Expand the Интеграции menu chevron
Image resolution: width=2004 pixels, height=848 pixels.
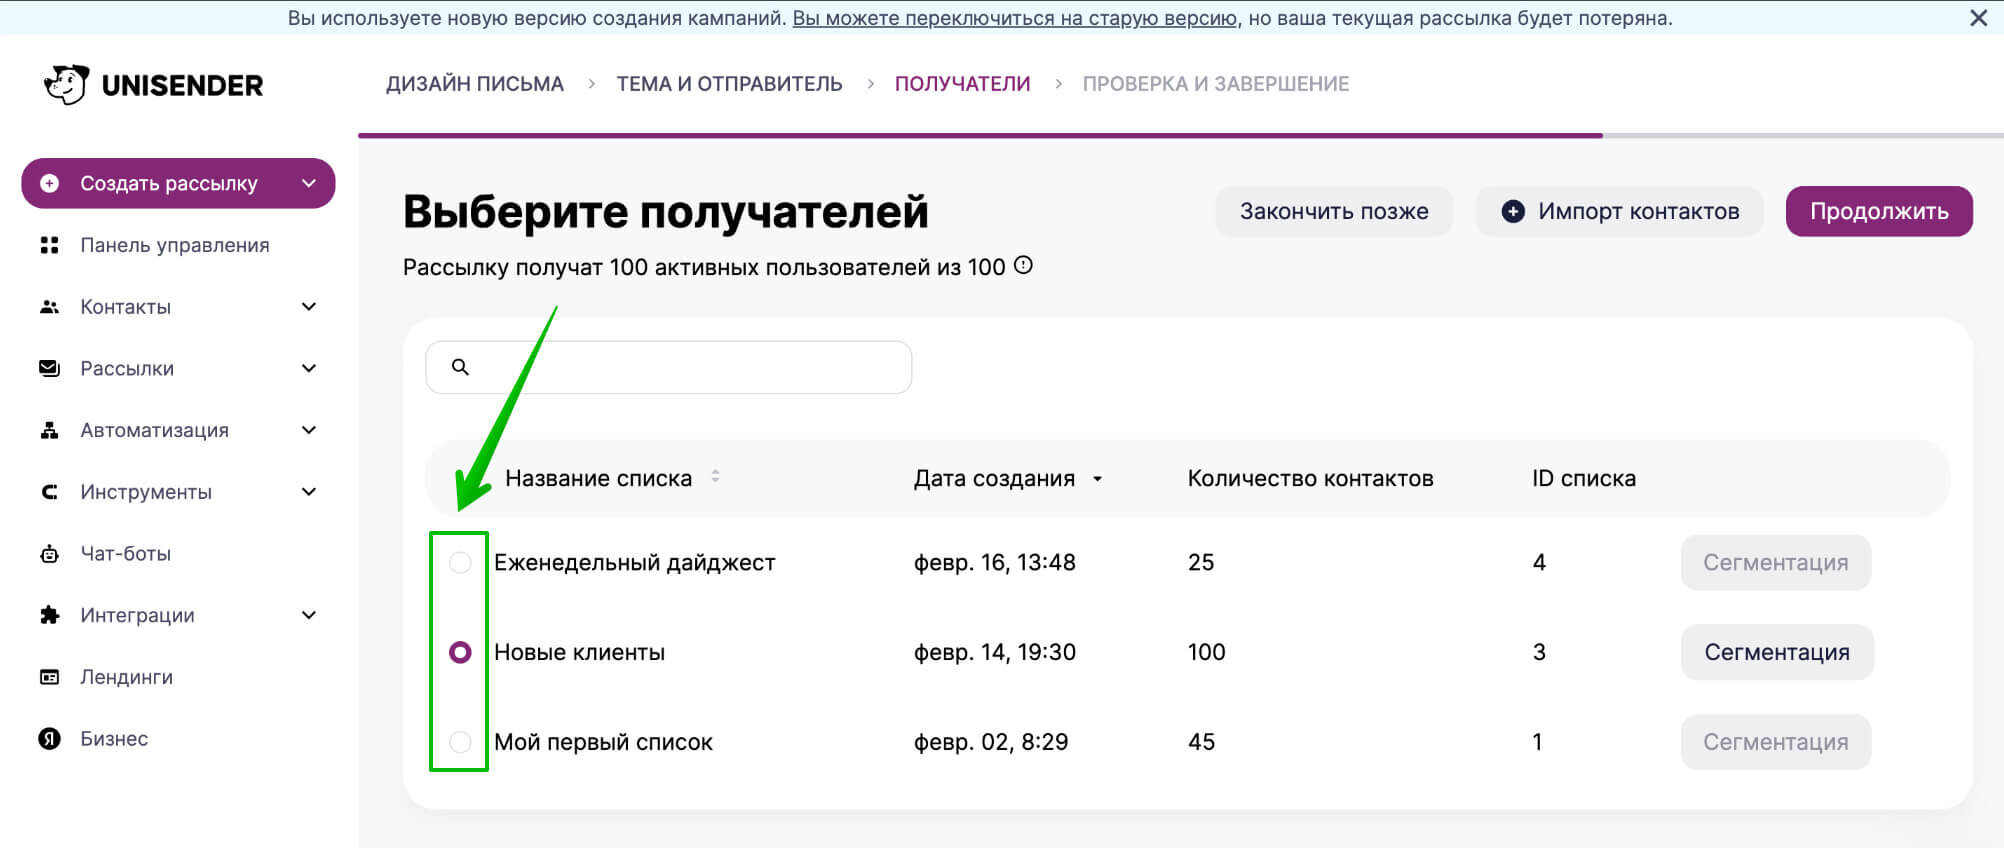point(309,615)
